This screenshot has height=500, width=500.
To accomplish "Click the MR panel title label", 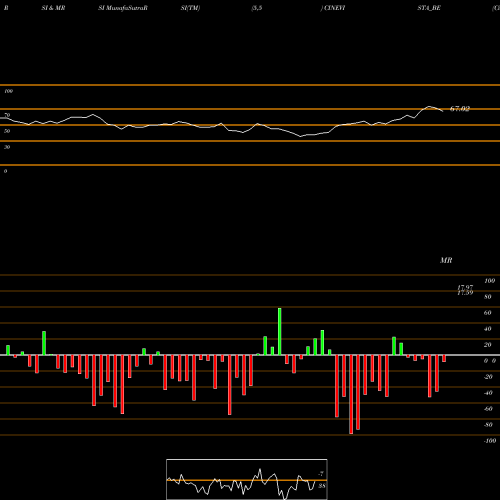I will pos(446,260).
